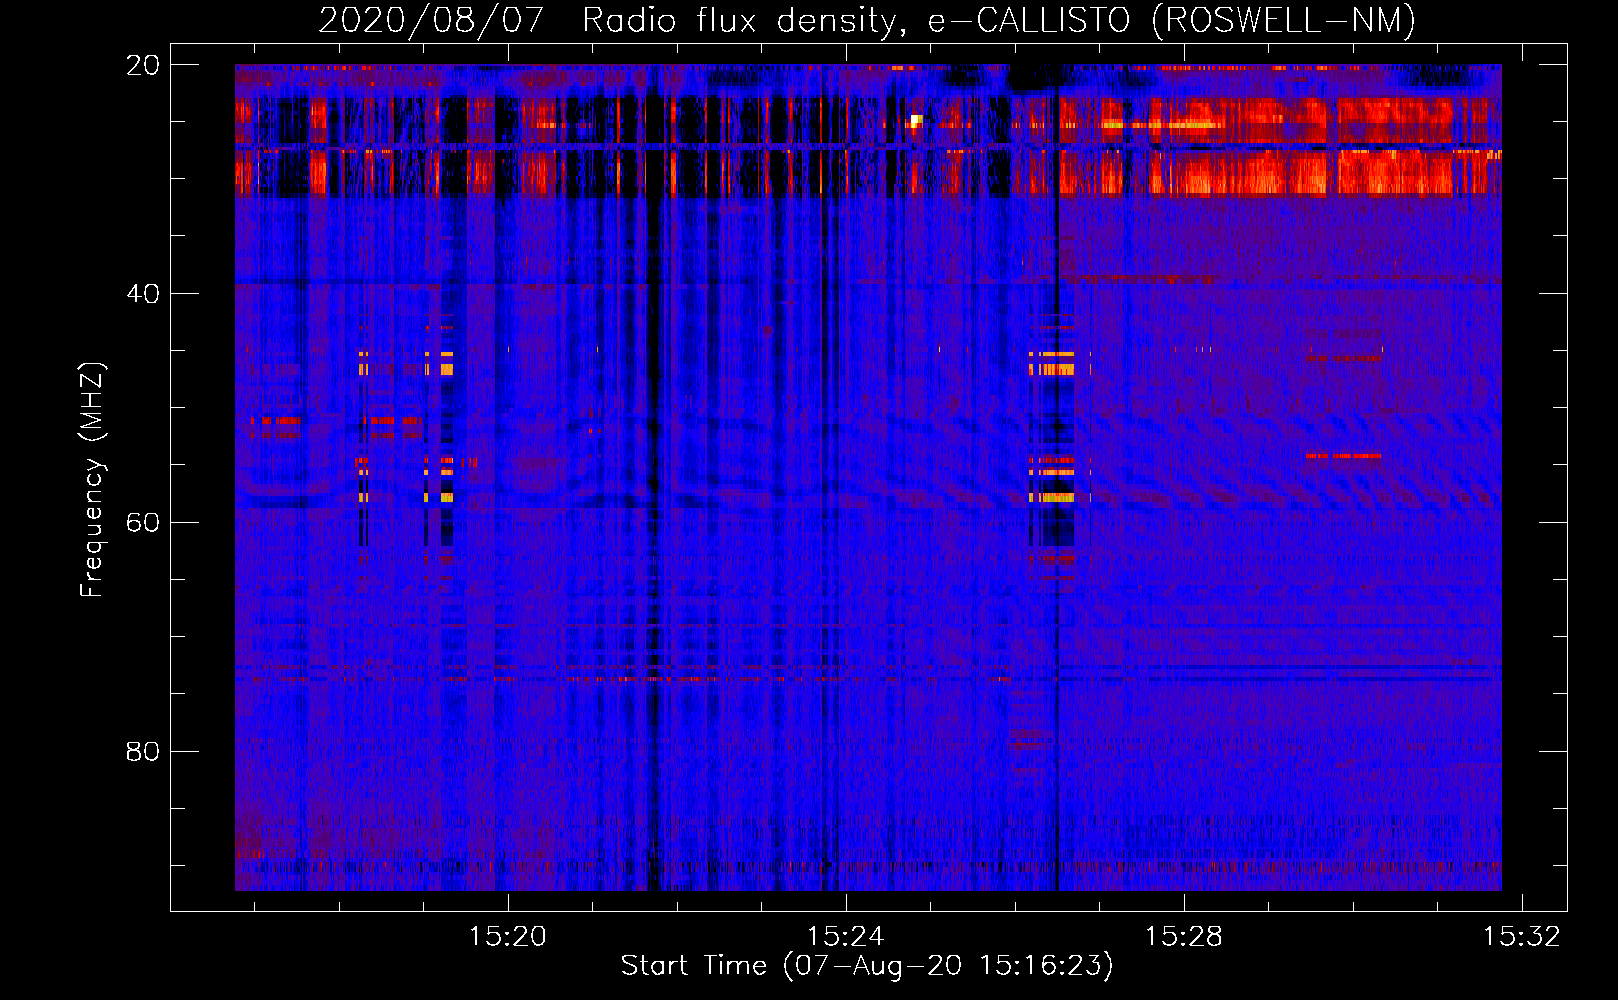
Task: Click the 80 frequency tick label
Action: [x=143, y=751]
